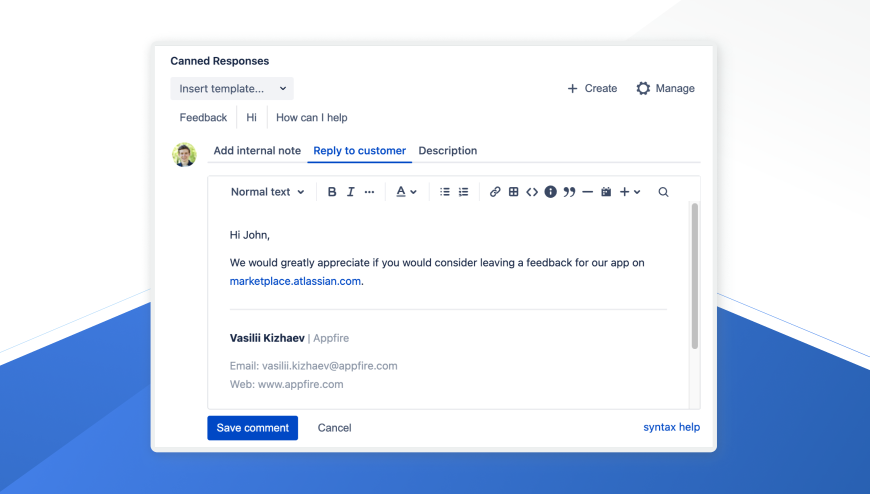
Task: Expand the plus insert-more menu
Action: (x=630, y=192)
